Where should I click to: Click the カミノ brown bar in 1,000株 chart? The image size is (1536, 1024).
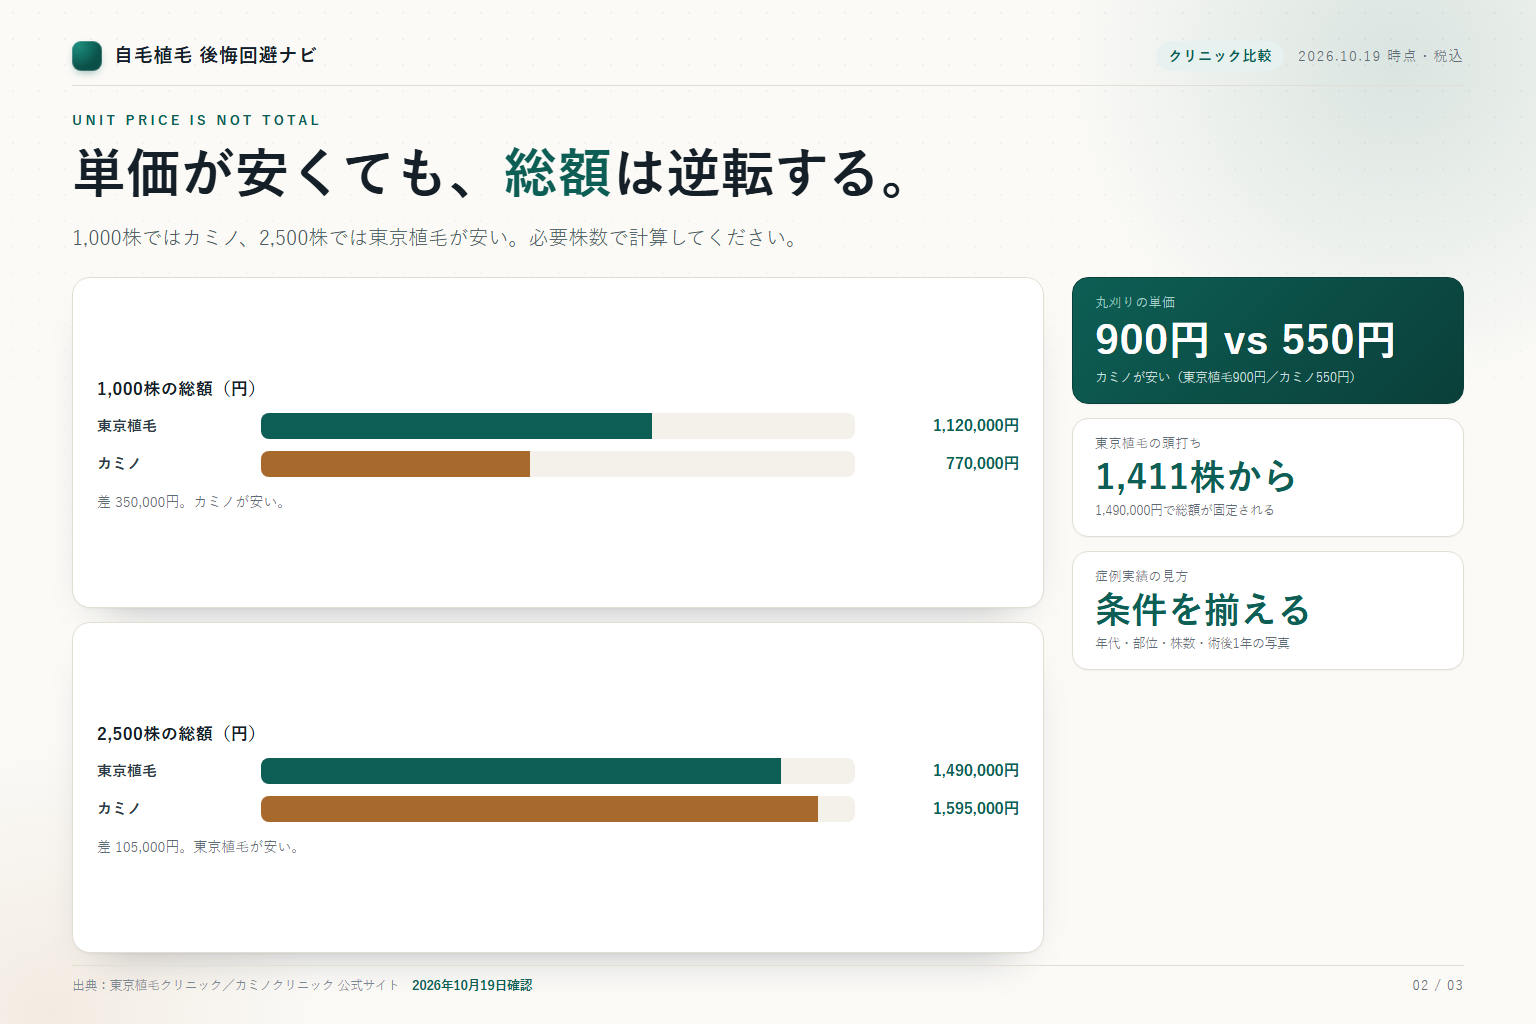pyautogui.click(x=395, y=464)
